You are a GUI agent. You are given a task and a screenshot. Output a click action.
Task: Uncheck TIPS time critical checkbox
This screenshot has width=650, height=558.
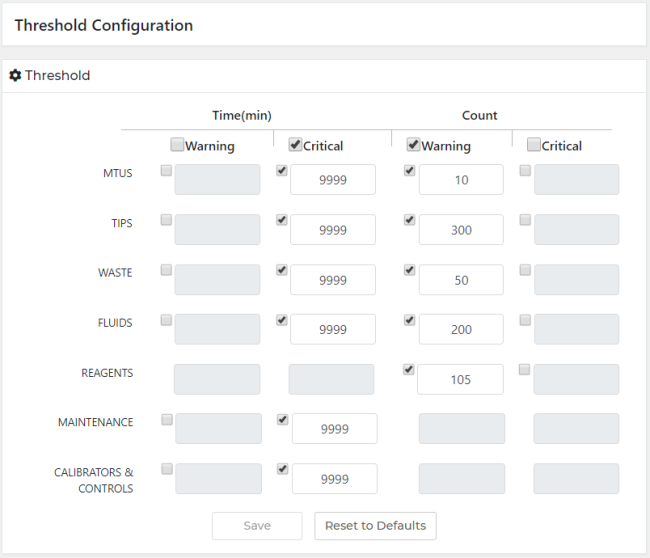click(281, 220)
